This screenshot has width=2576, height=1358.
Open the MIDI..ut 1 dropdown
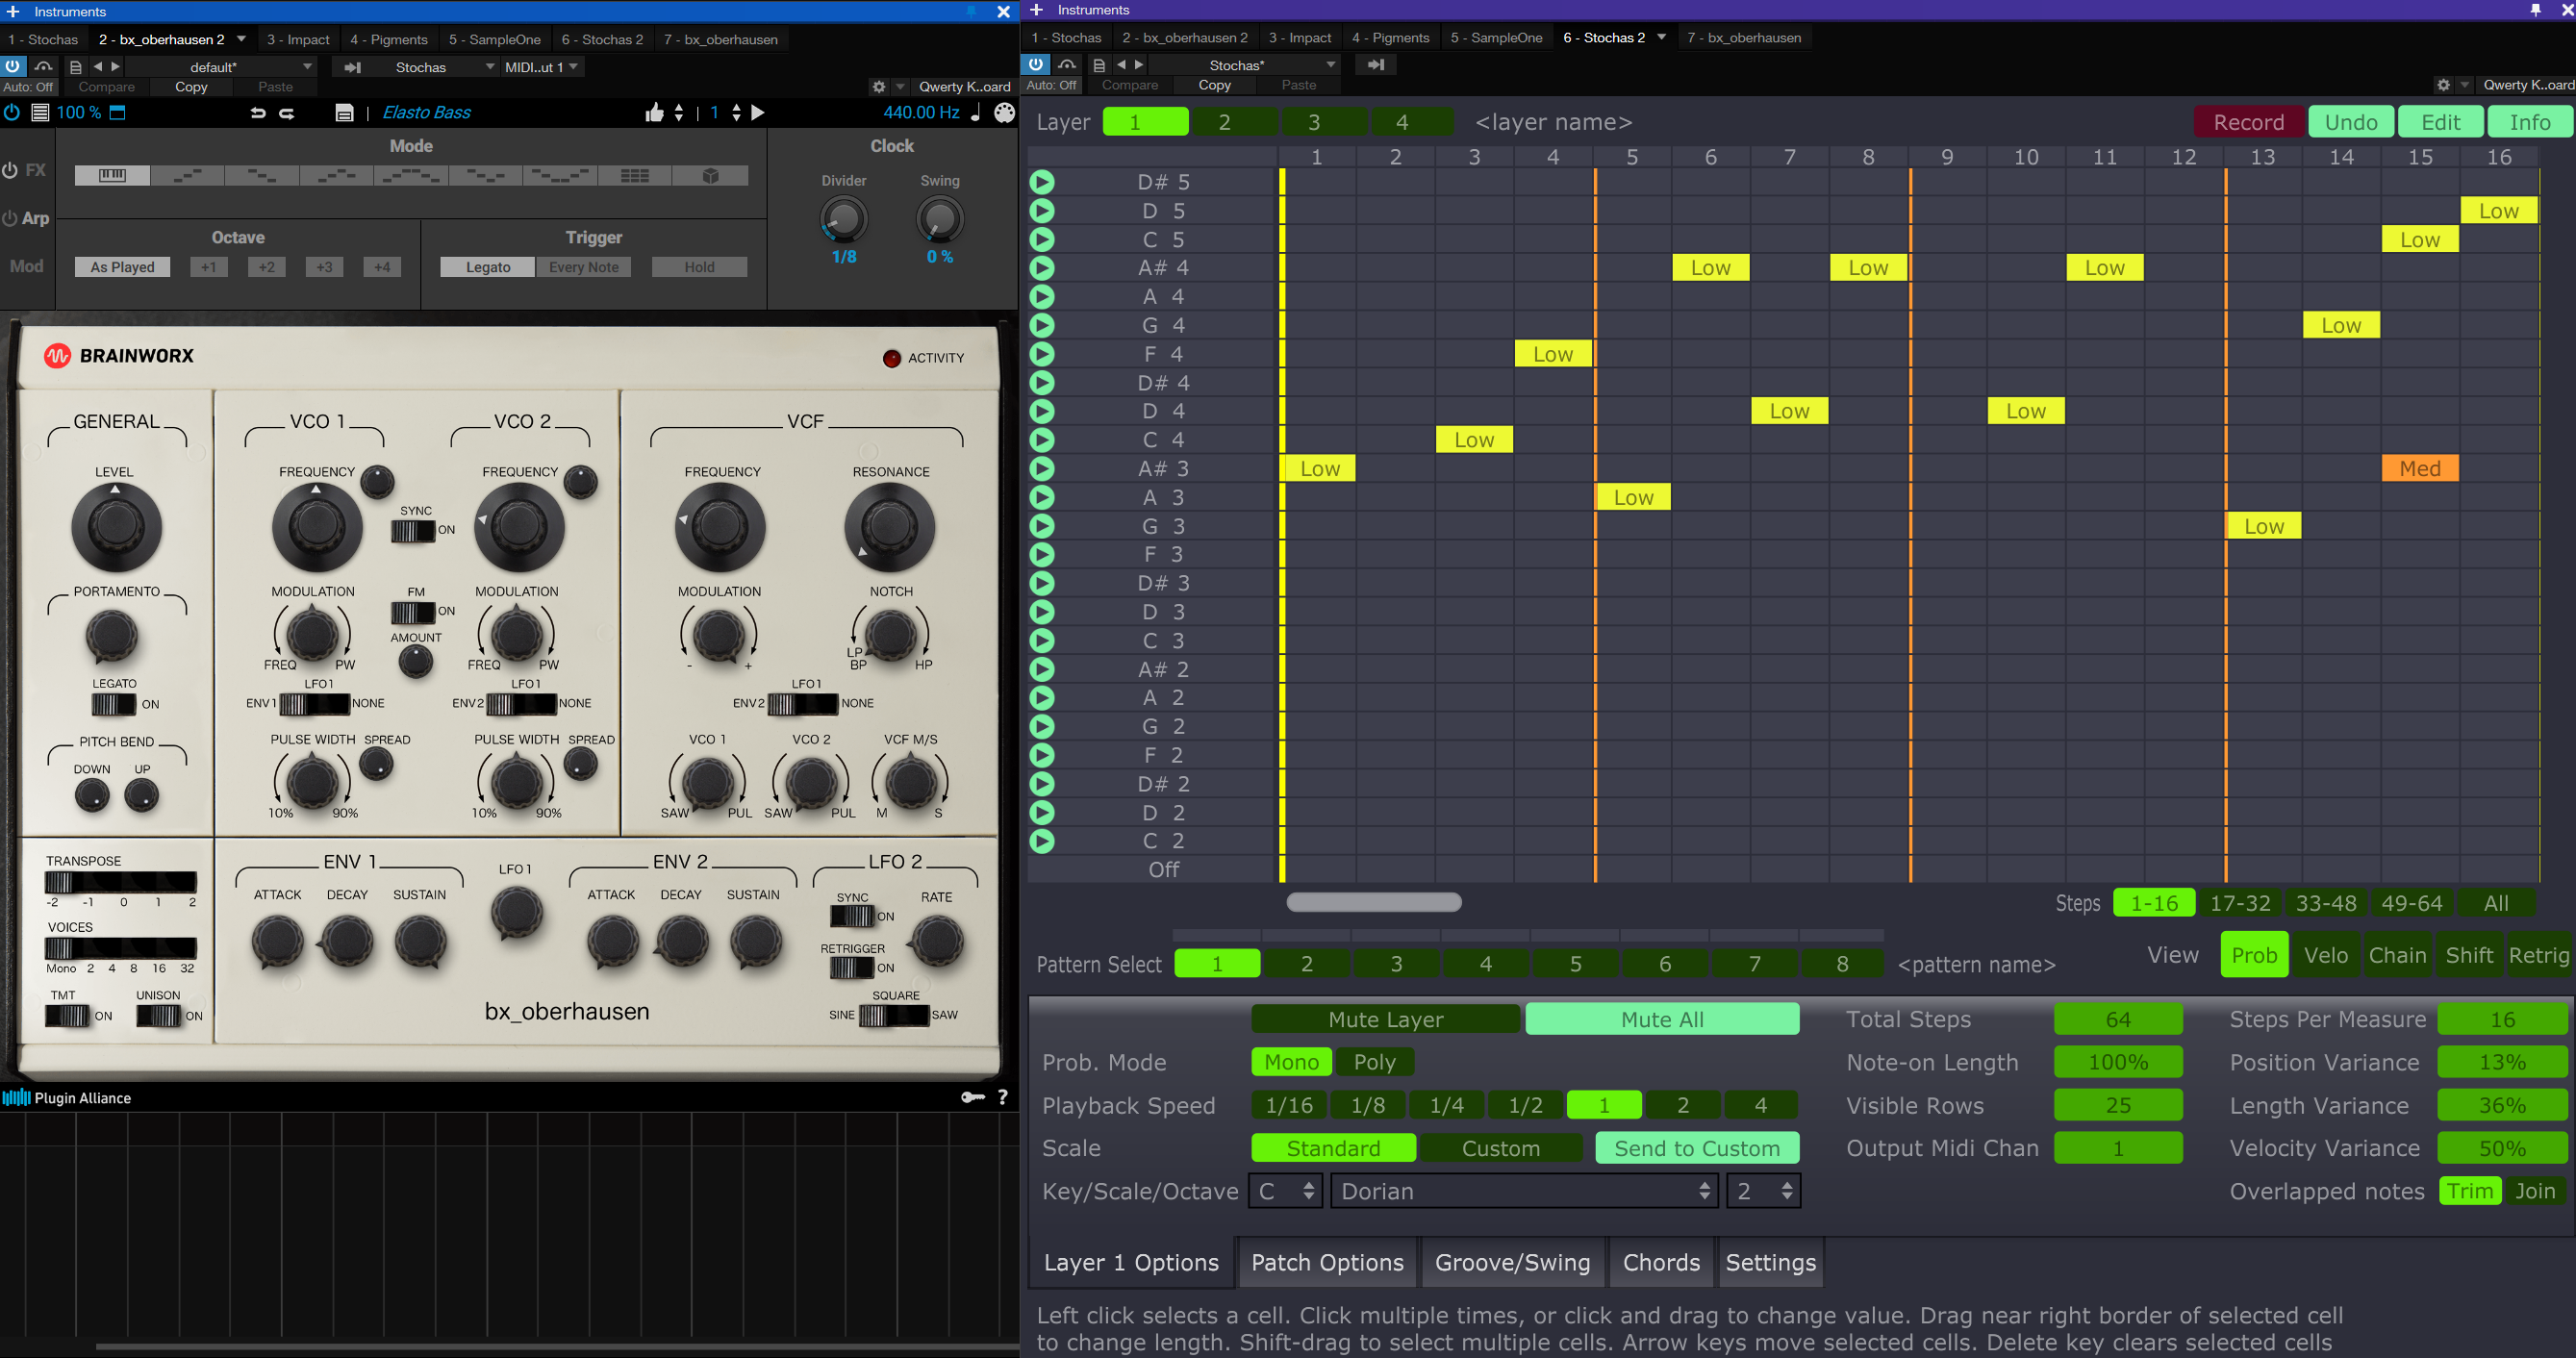[x=542, y=67]
